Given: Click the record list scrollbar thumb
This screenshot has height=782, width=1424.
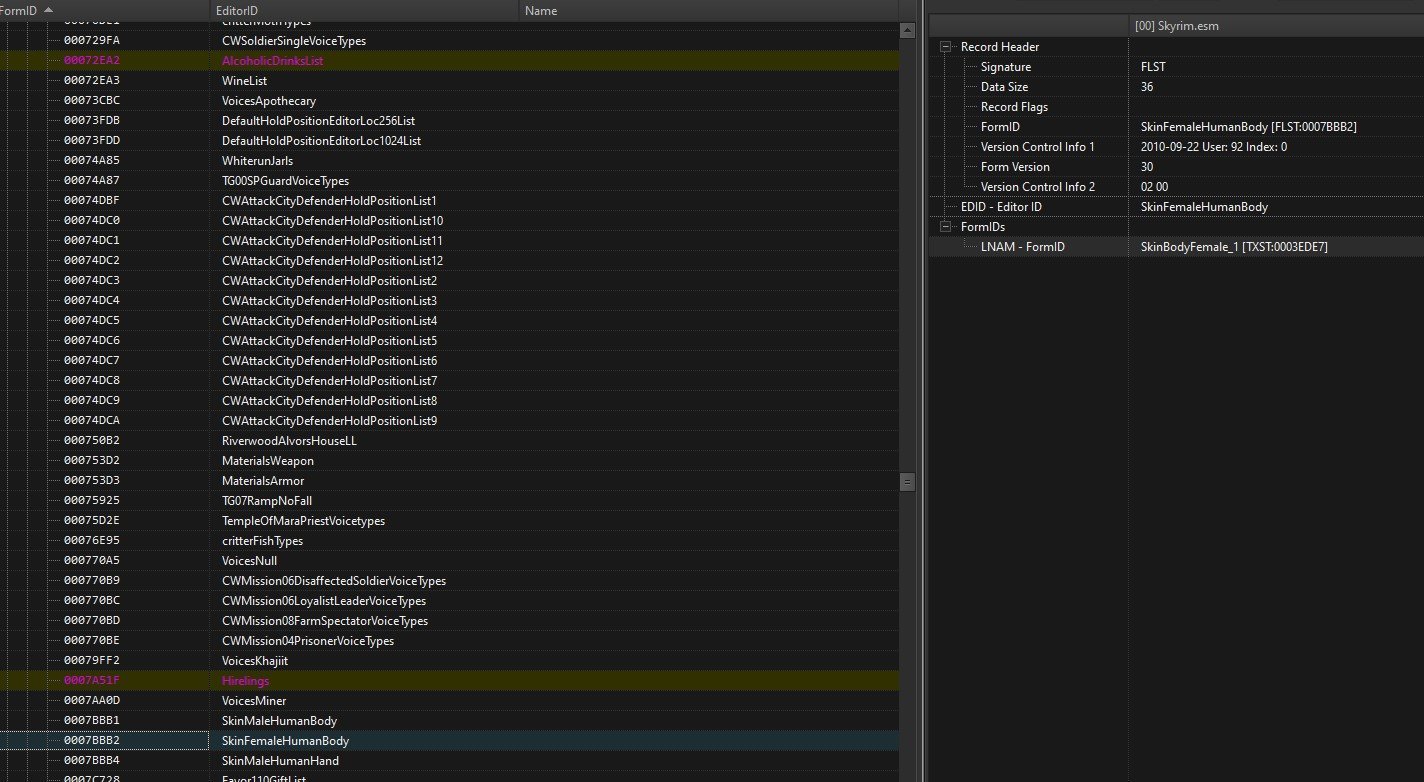Looking at the screenshot, I should point(908,482).
